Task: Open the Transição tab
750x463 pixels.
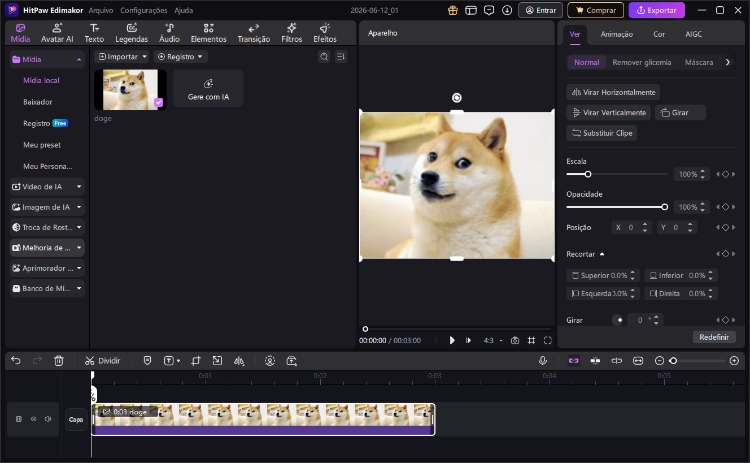Action: (254, 33)
